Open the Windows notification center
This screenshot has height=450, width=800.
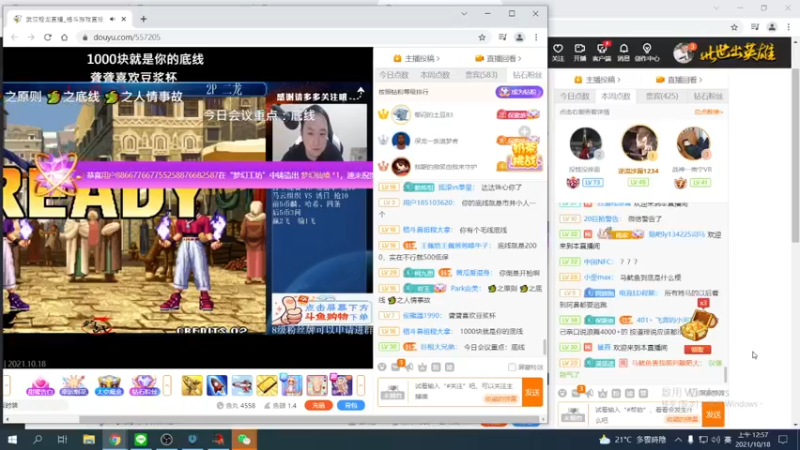click(783, 440)
